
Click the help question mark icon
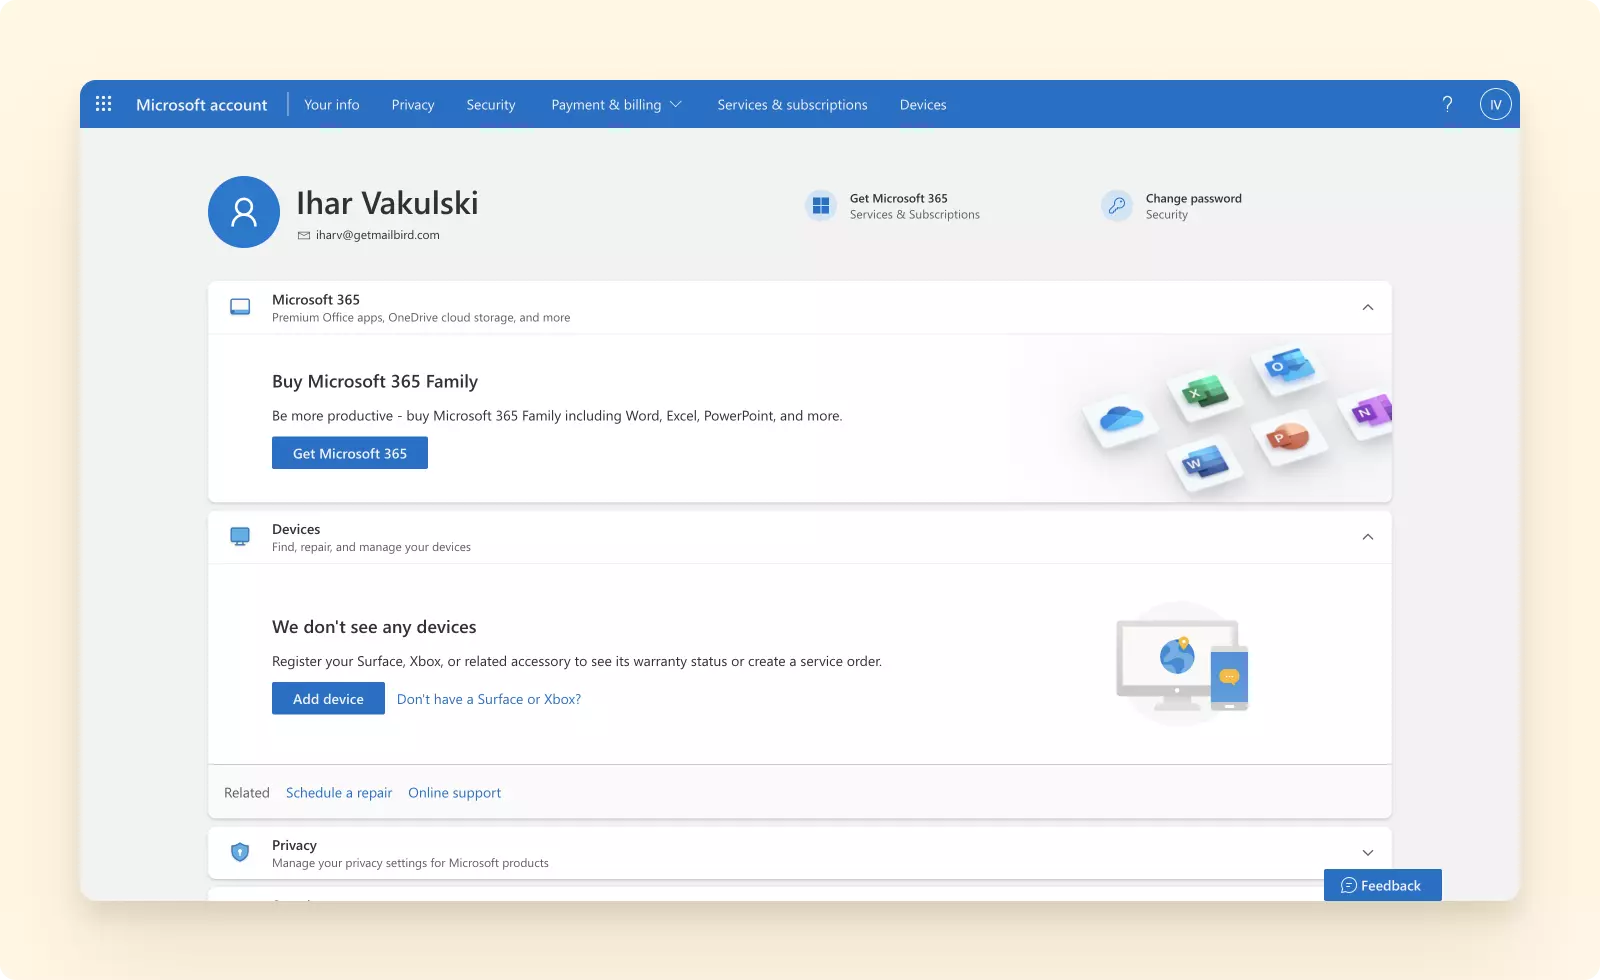click(1447, 104)
